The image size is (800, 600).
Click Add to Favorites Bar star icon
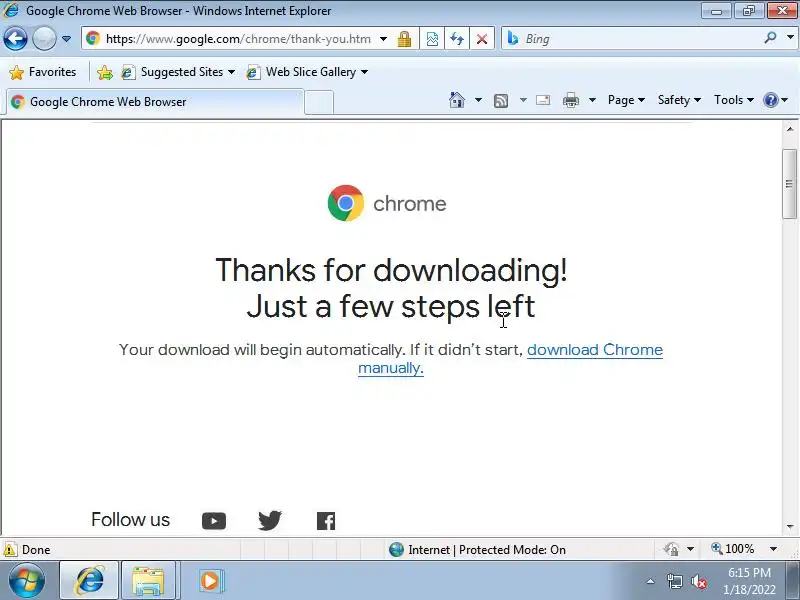pyautogui.click(x=105, y=72)
